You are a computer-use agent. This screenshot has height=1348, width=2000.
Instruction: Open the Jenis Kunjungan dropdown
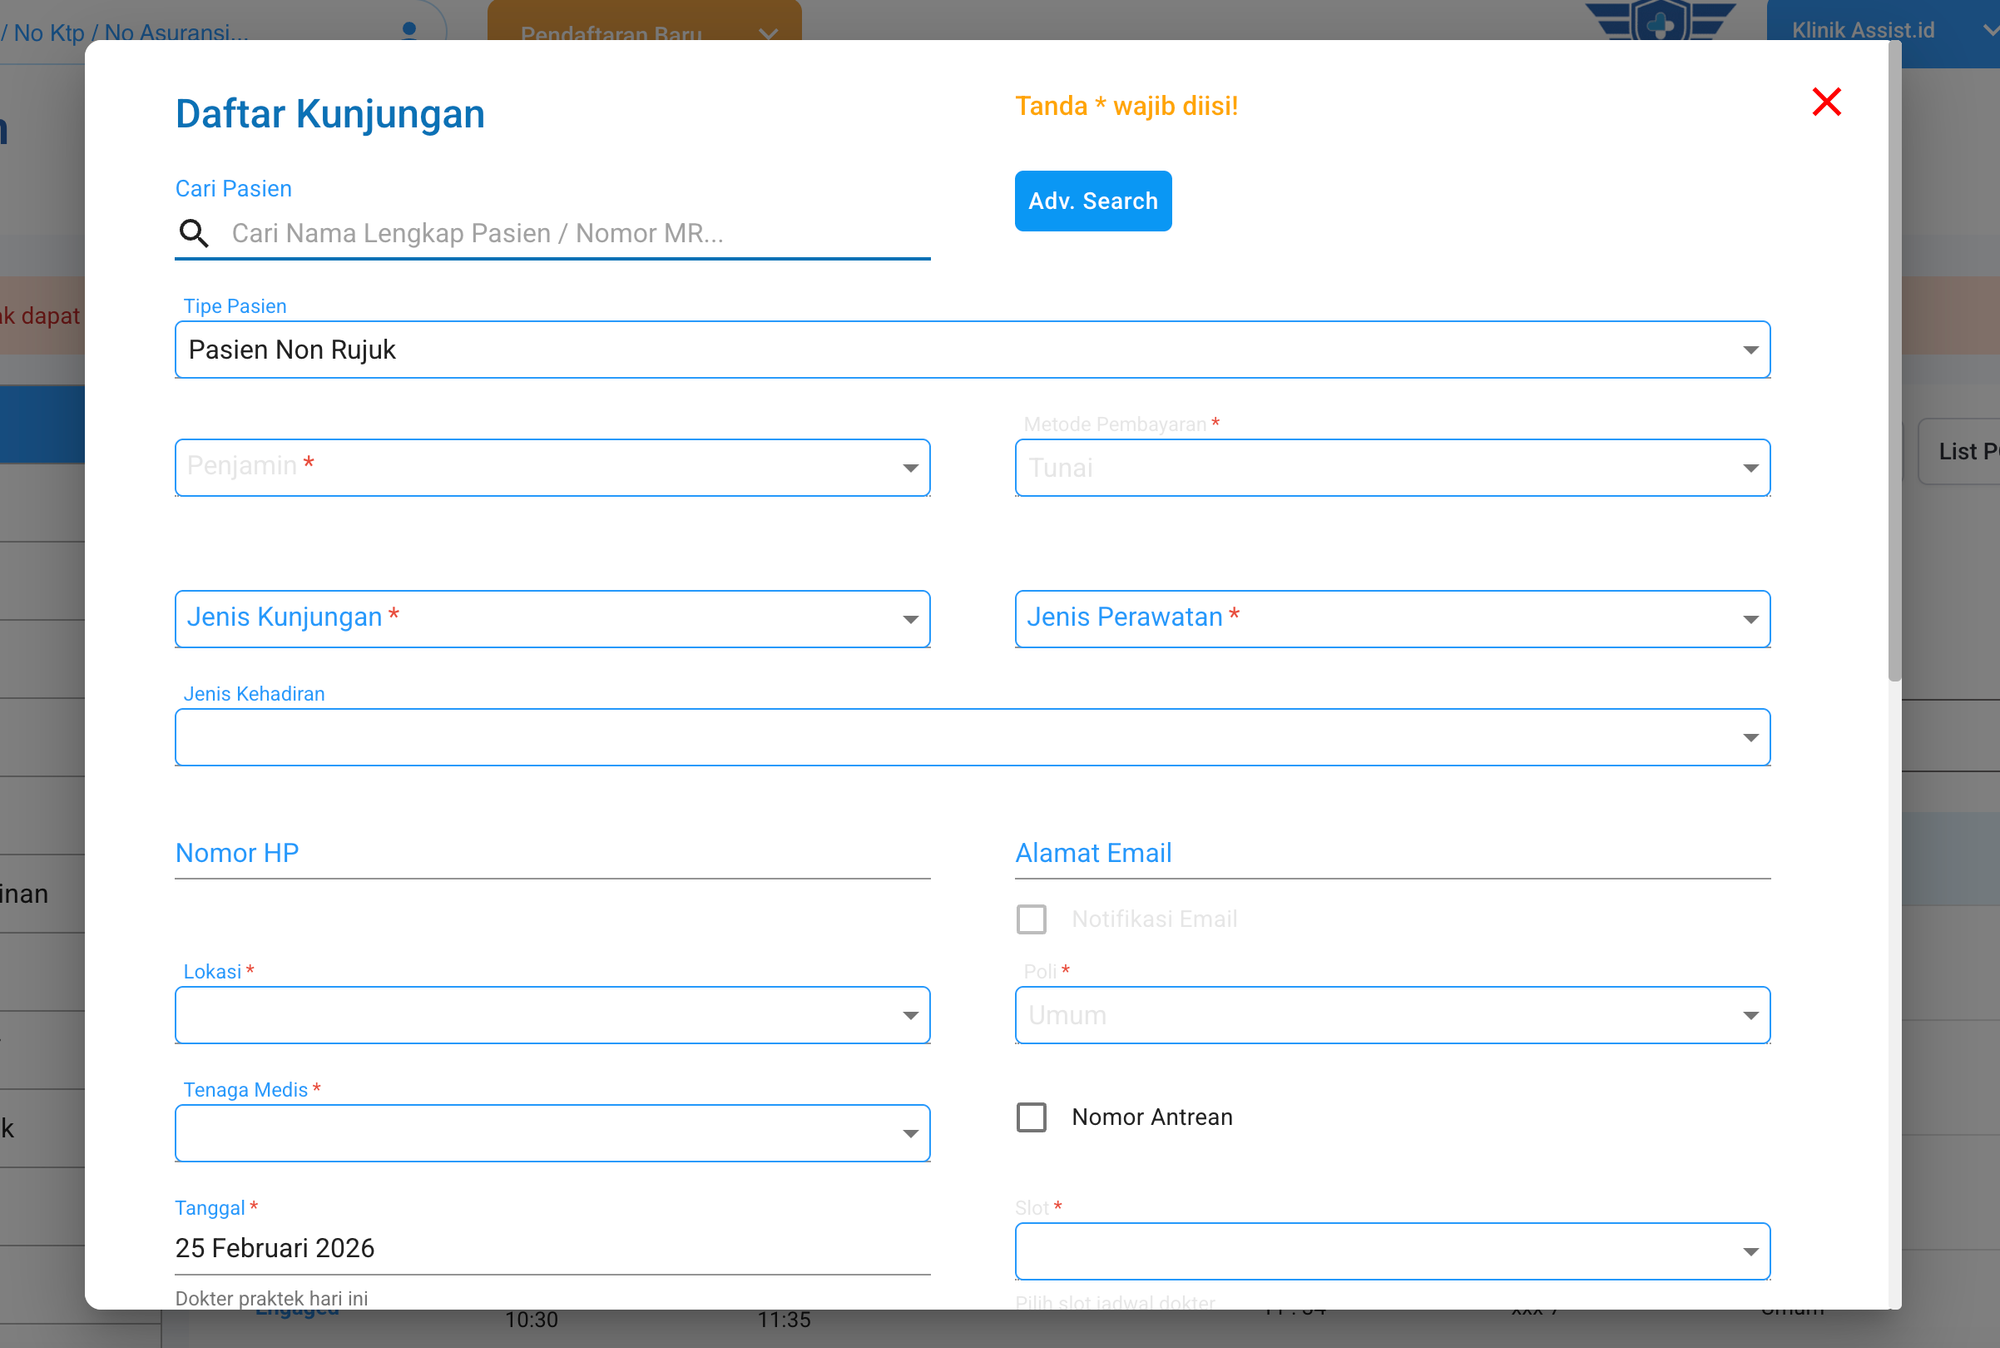point(552,619)
